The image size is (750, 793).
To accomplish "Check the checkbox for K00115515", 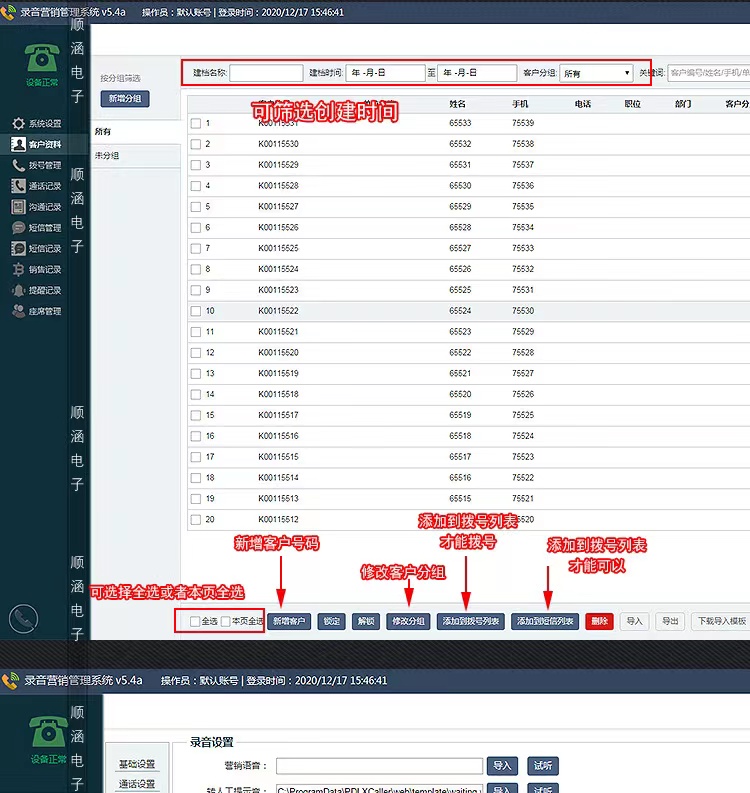I will 196,457.
